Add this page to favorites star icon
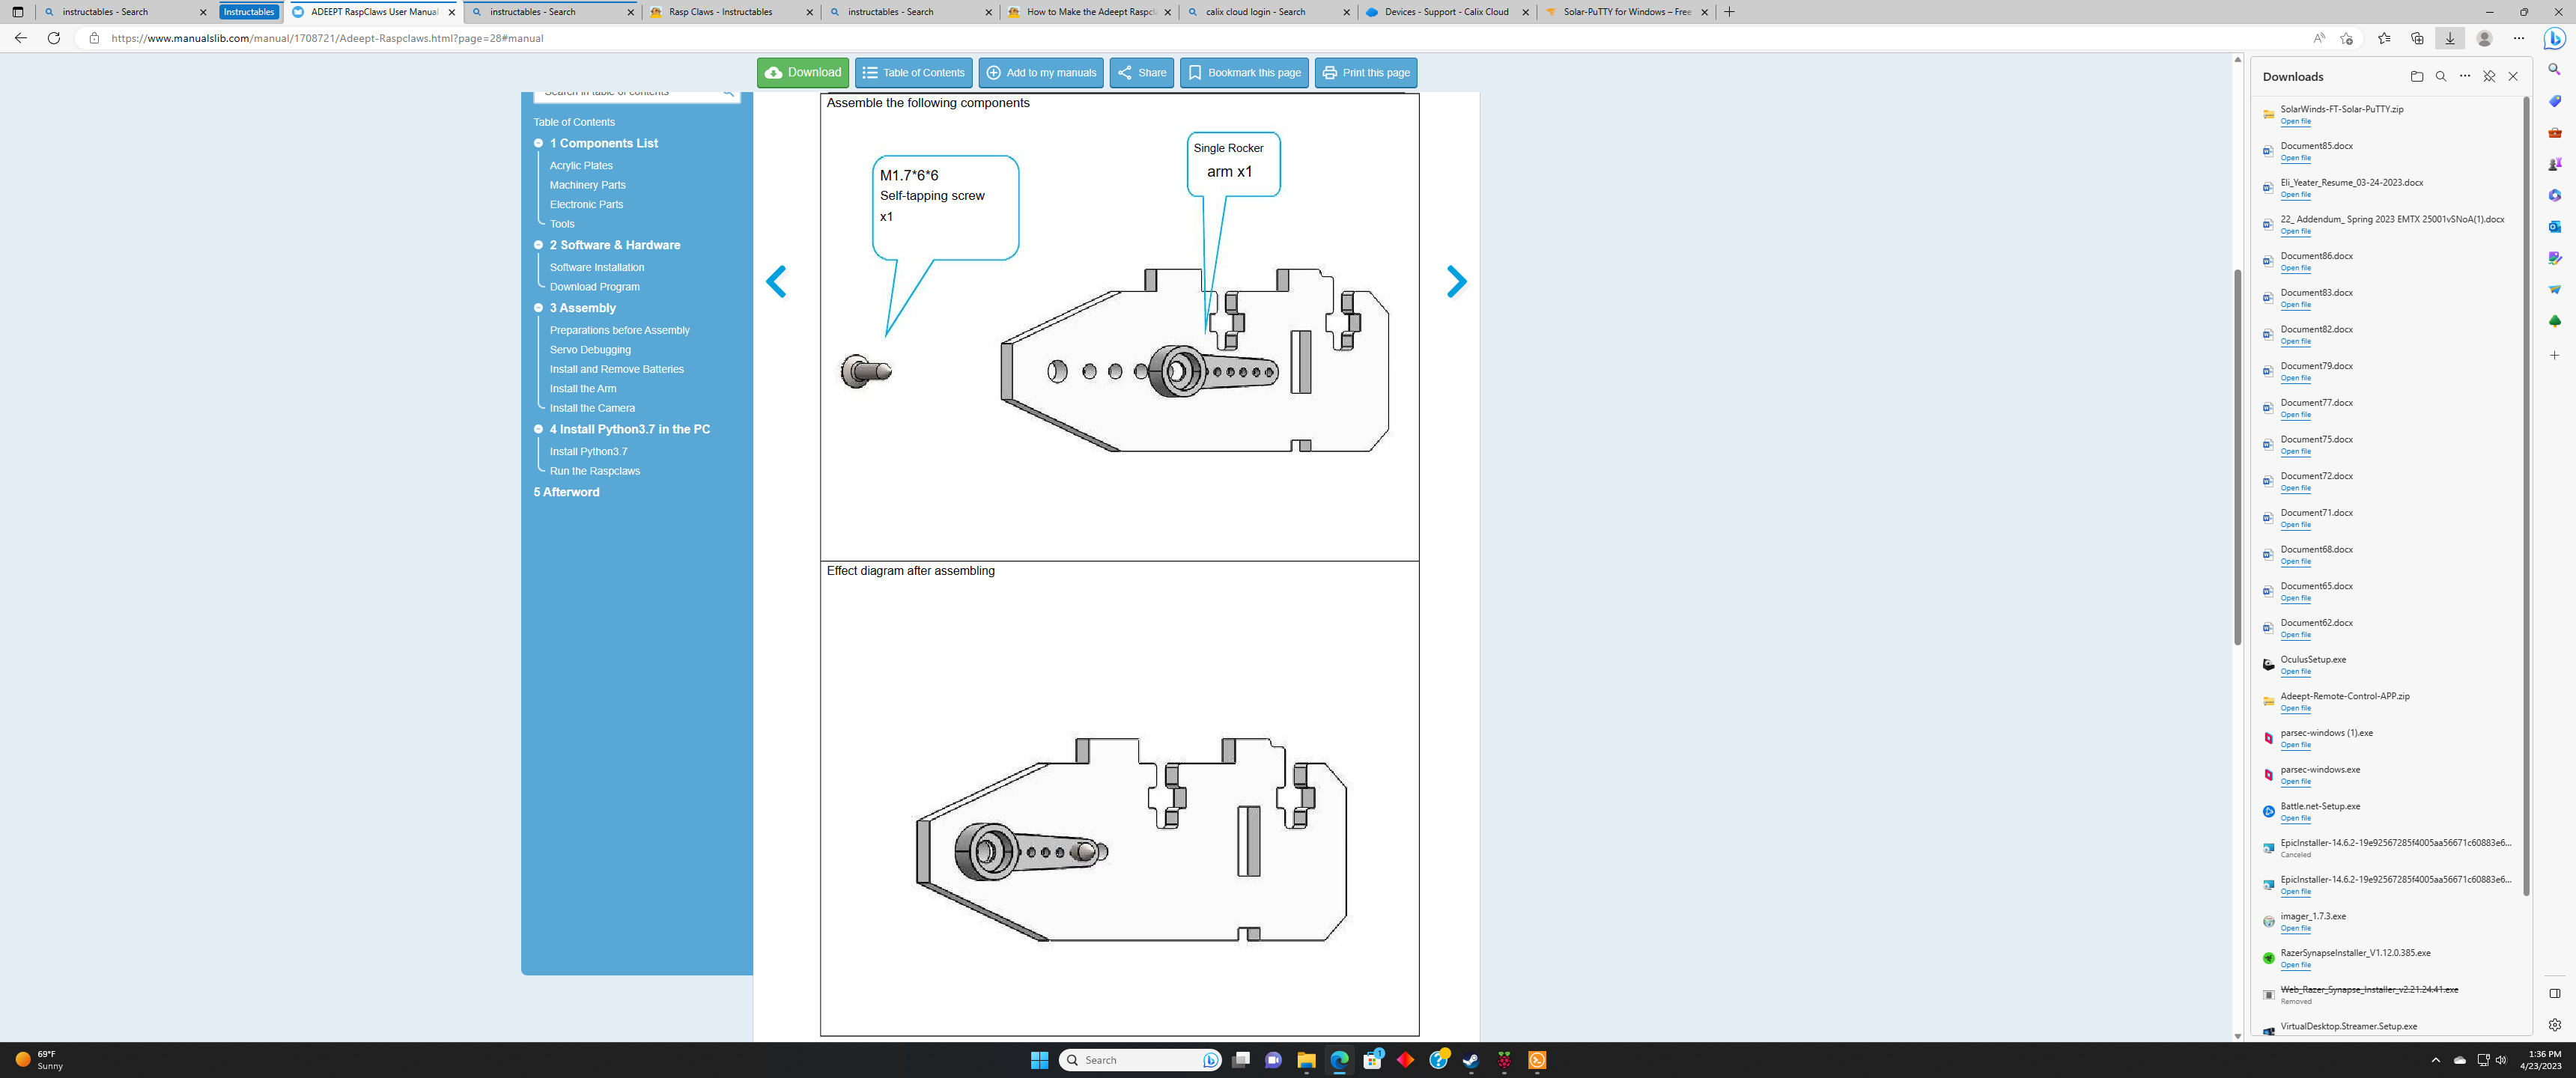 (x=2347, y=38)
